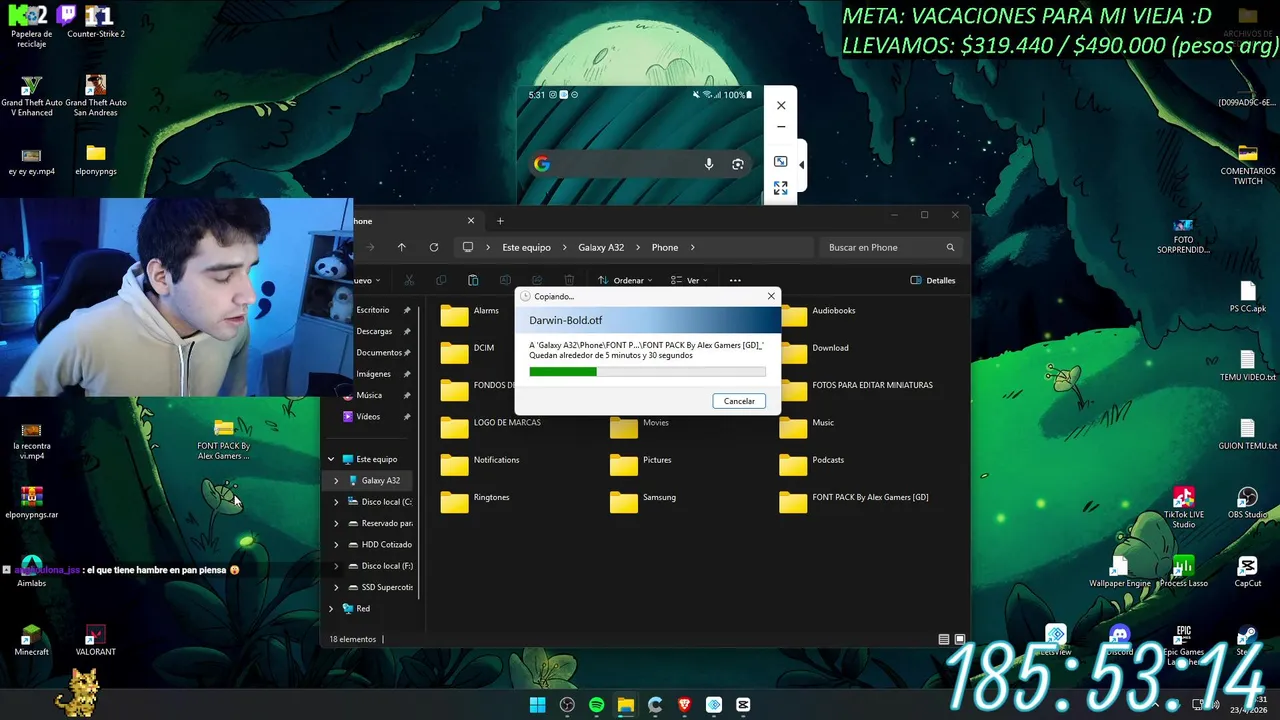Open the VALORANT desktop shortcut

click(x=96, y=640)
